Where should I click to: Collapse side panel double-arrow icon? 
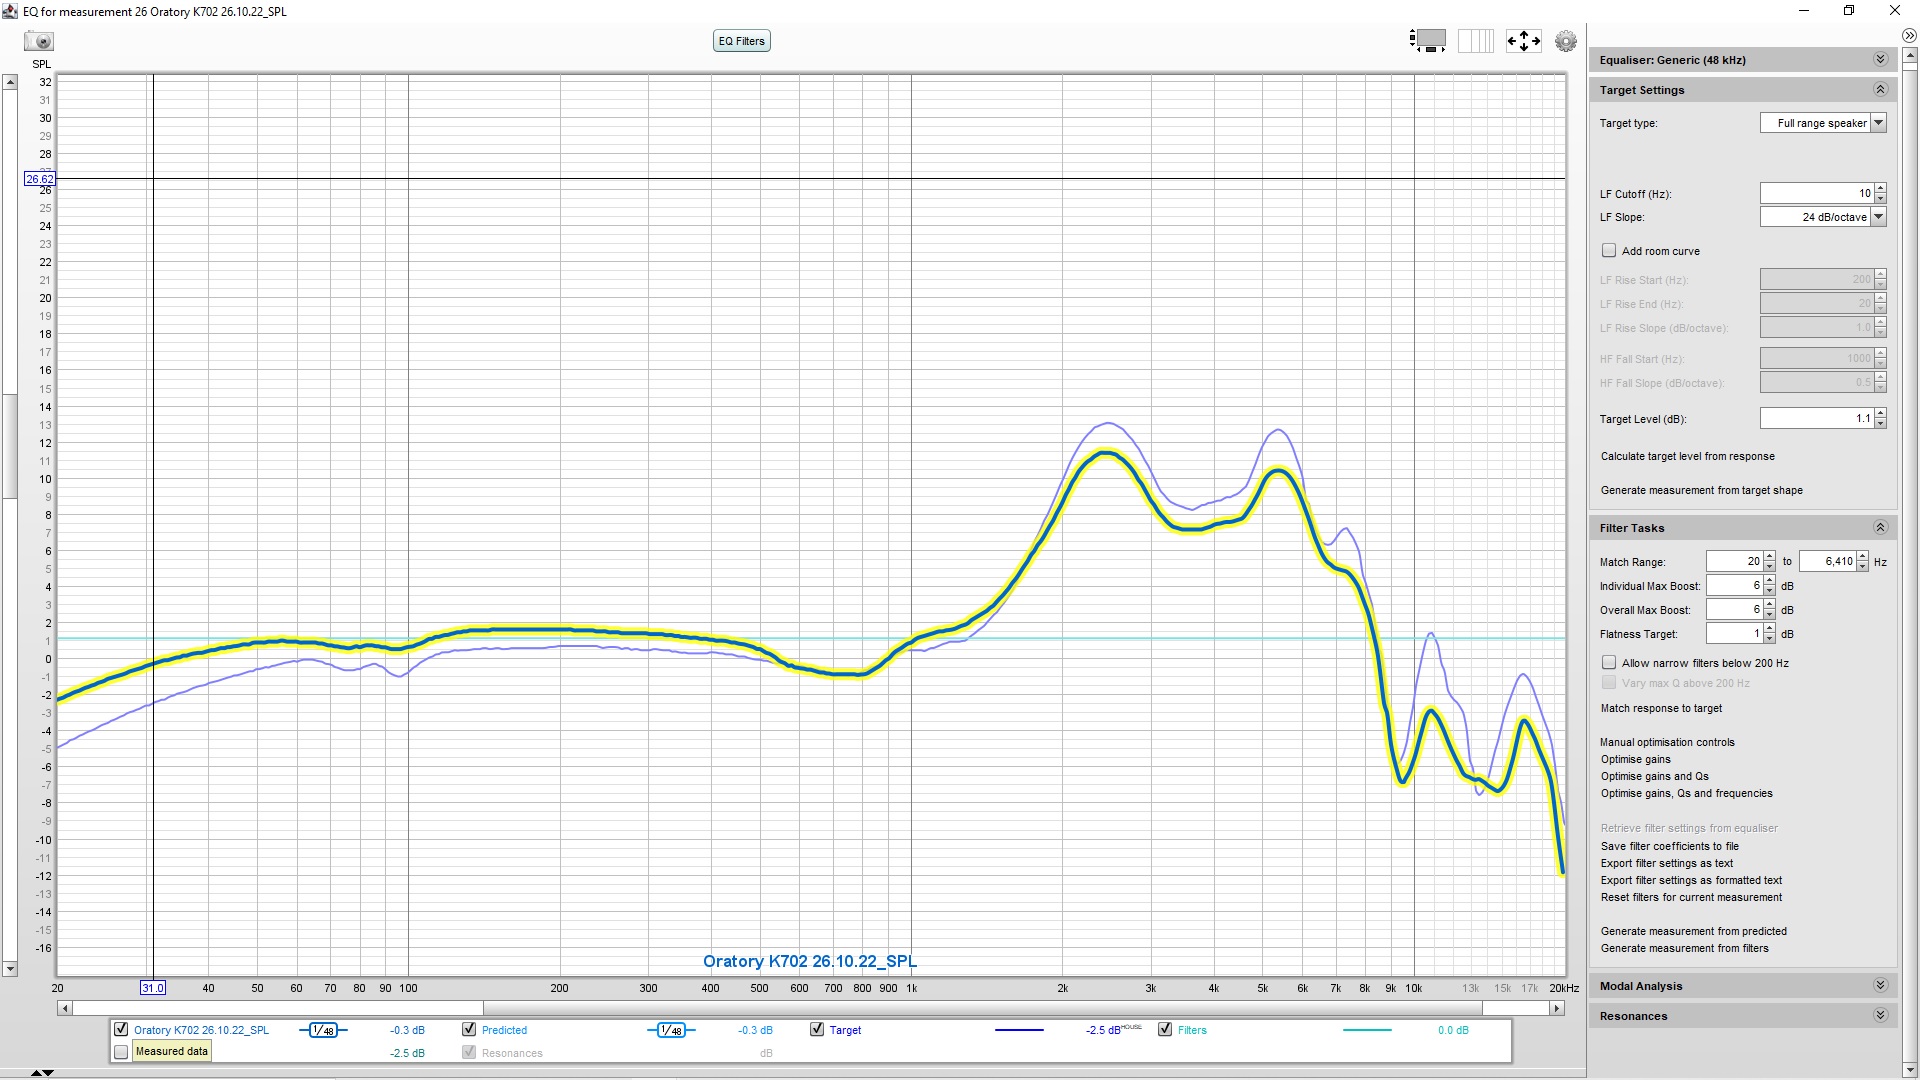(1909, 36)
